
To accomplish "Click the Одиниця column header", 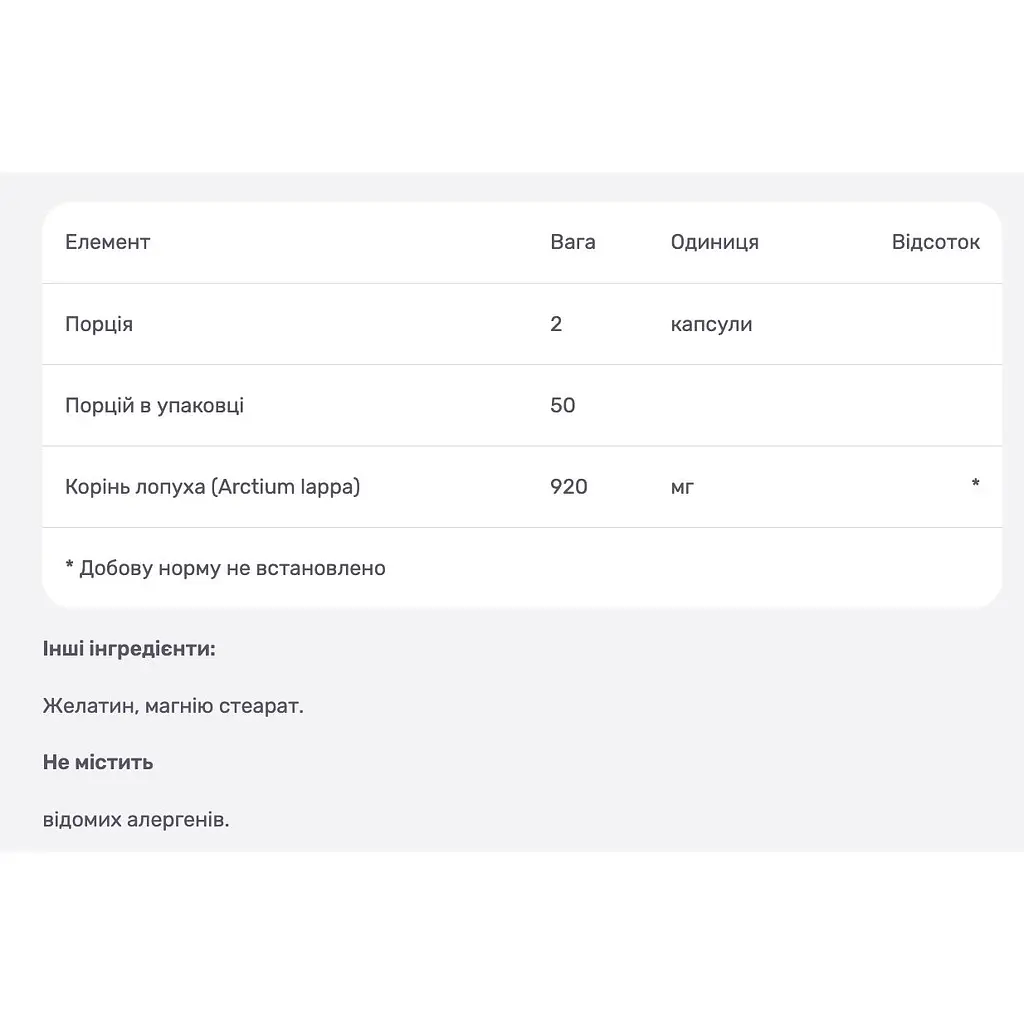I will [x=714, y=242].
